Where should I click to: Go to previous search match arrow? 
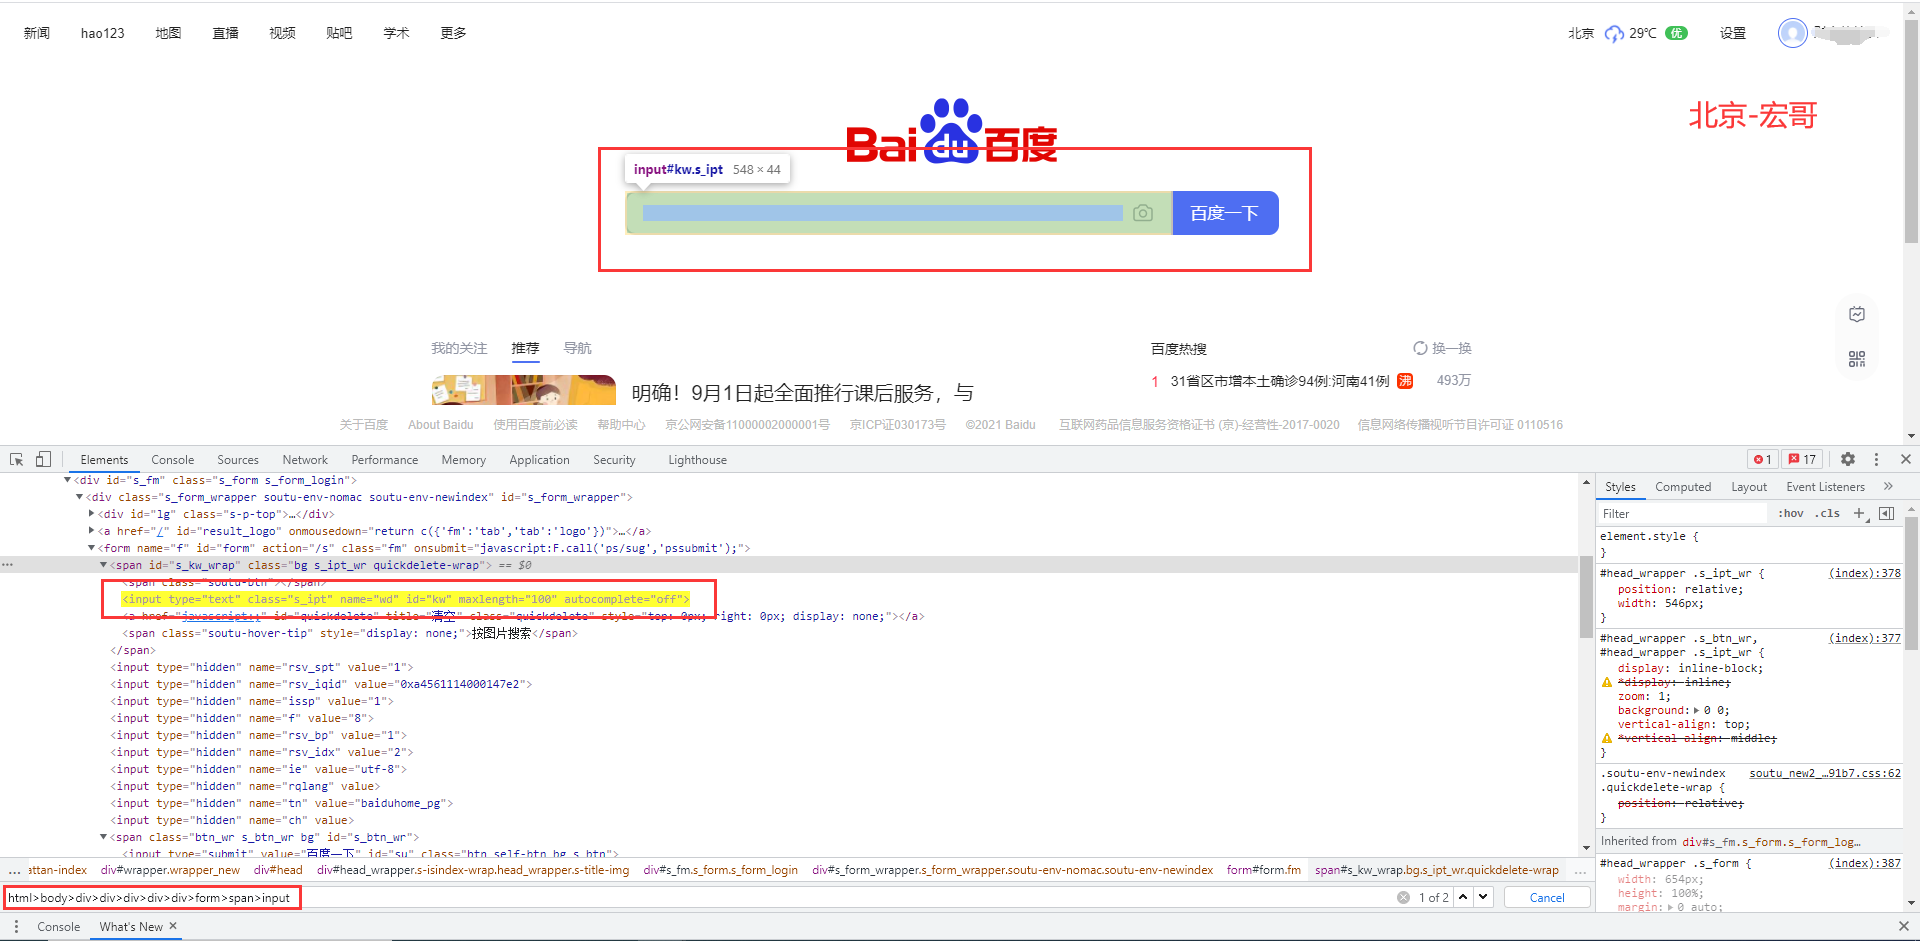[x=1463, y=897]
